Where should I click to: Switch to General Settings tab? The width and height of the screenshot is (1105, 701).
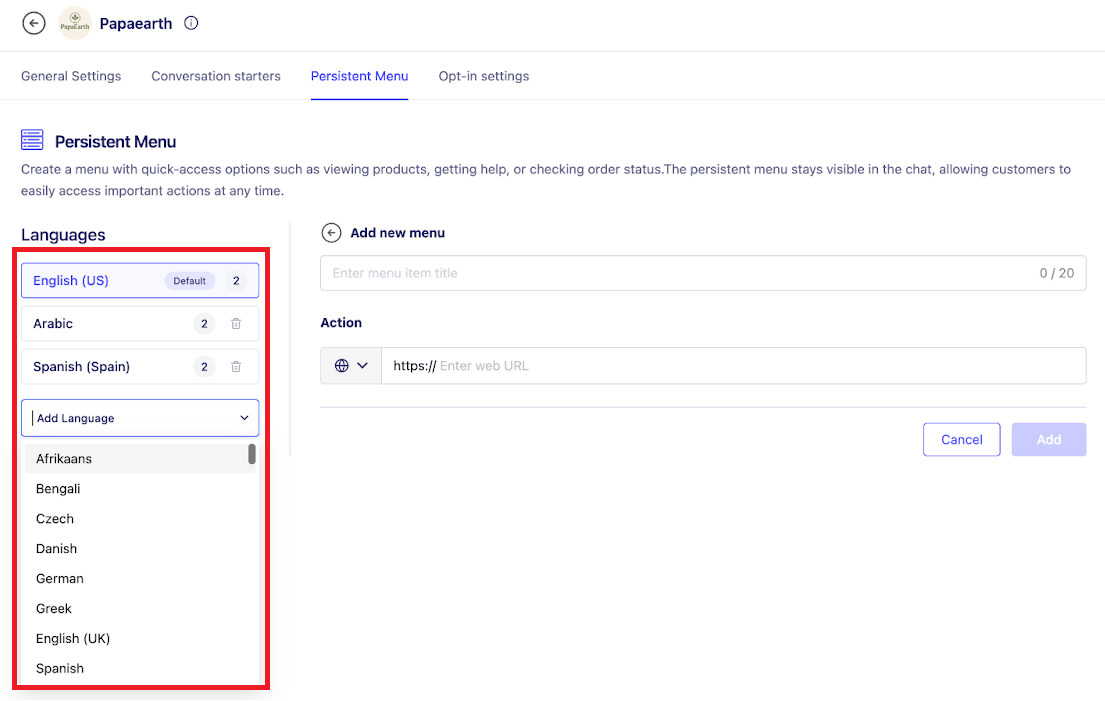(71, 76)
